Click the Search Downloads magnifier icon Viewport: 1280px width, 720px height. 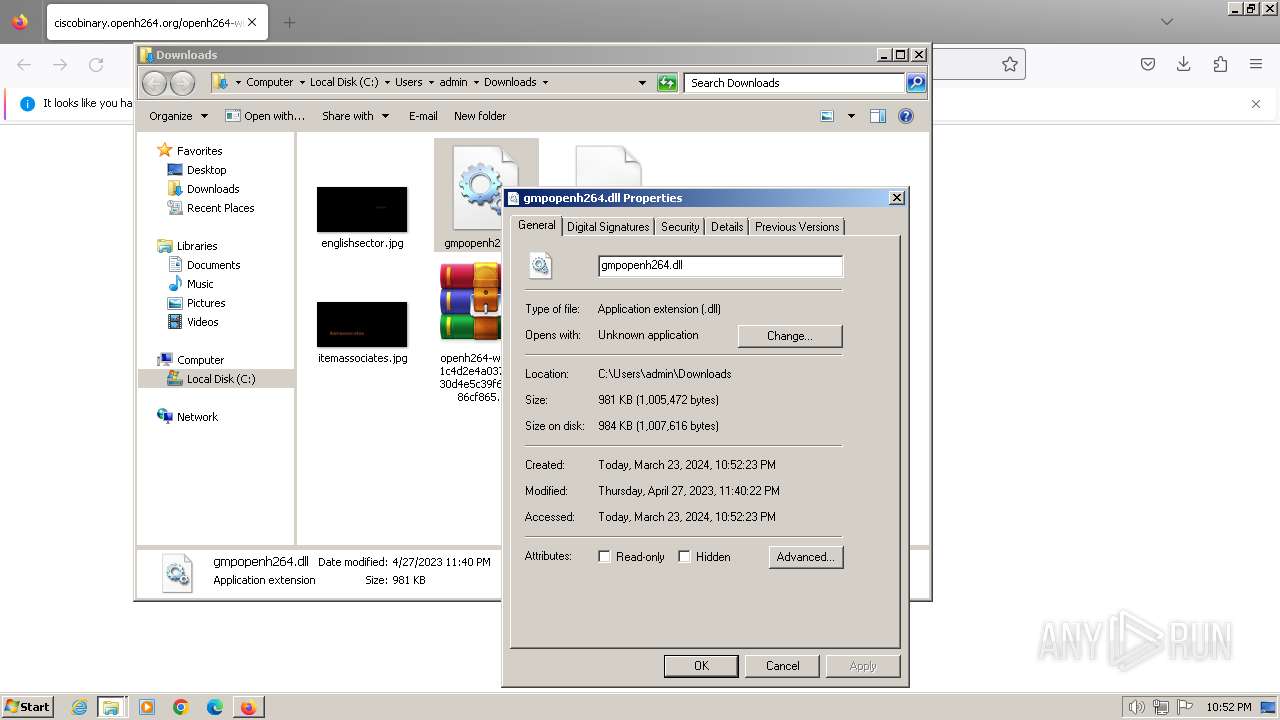tap(916, 83)
